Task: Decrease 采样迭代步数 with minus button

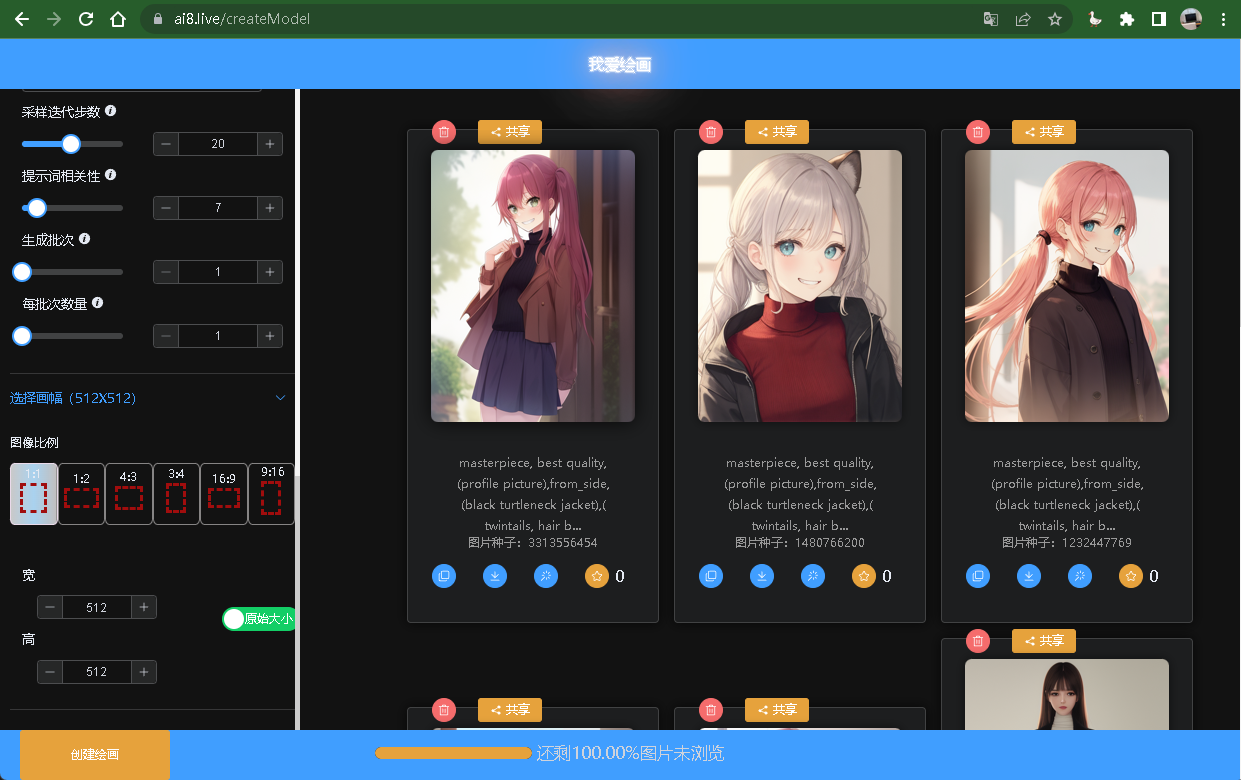Action: click(x=166, y=144)
